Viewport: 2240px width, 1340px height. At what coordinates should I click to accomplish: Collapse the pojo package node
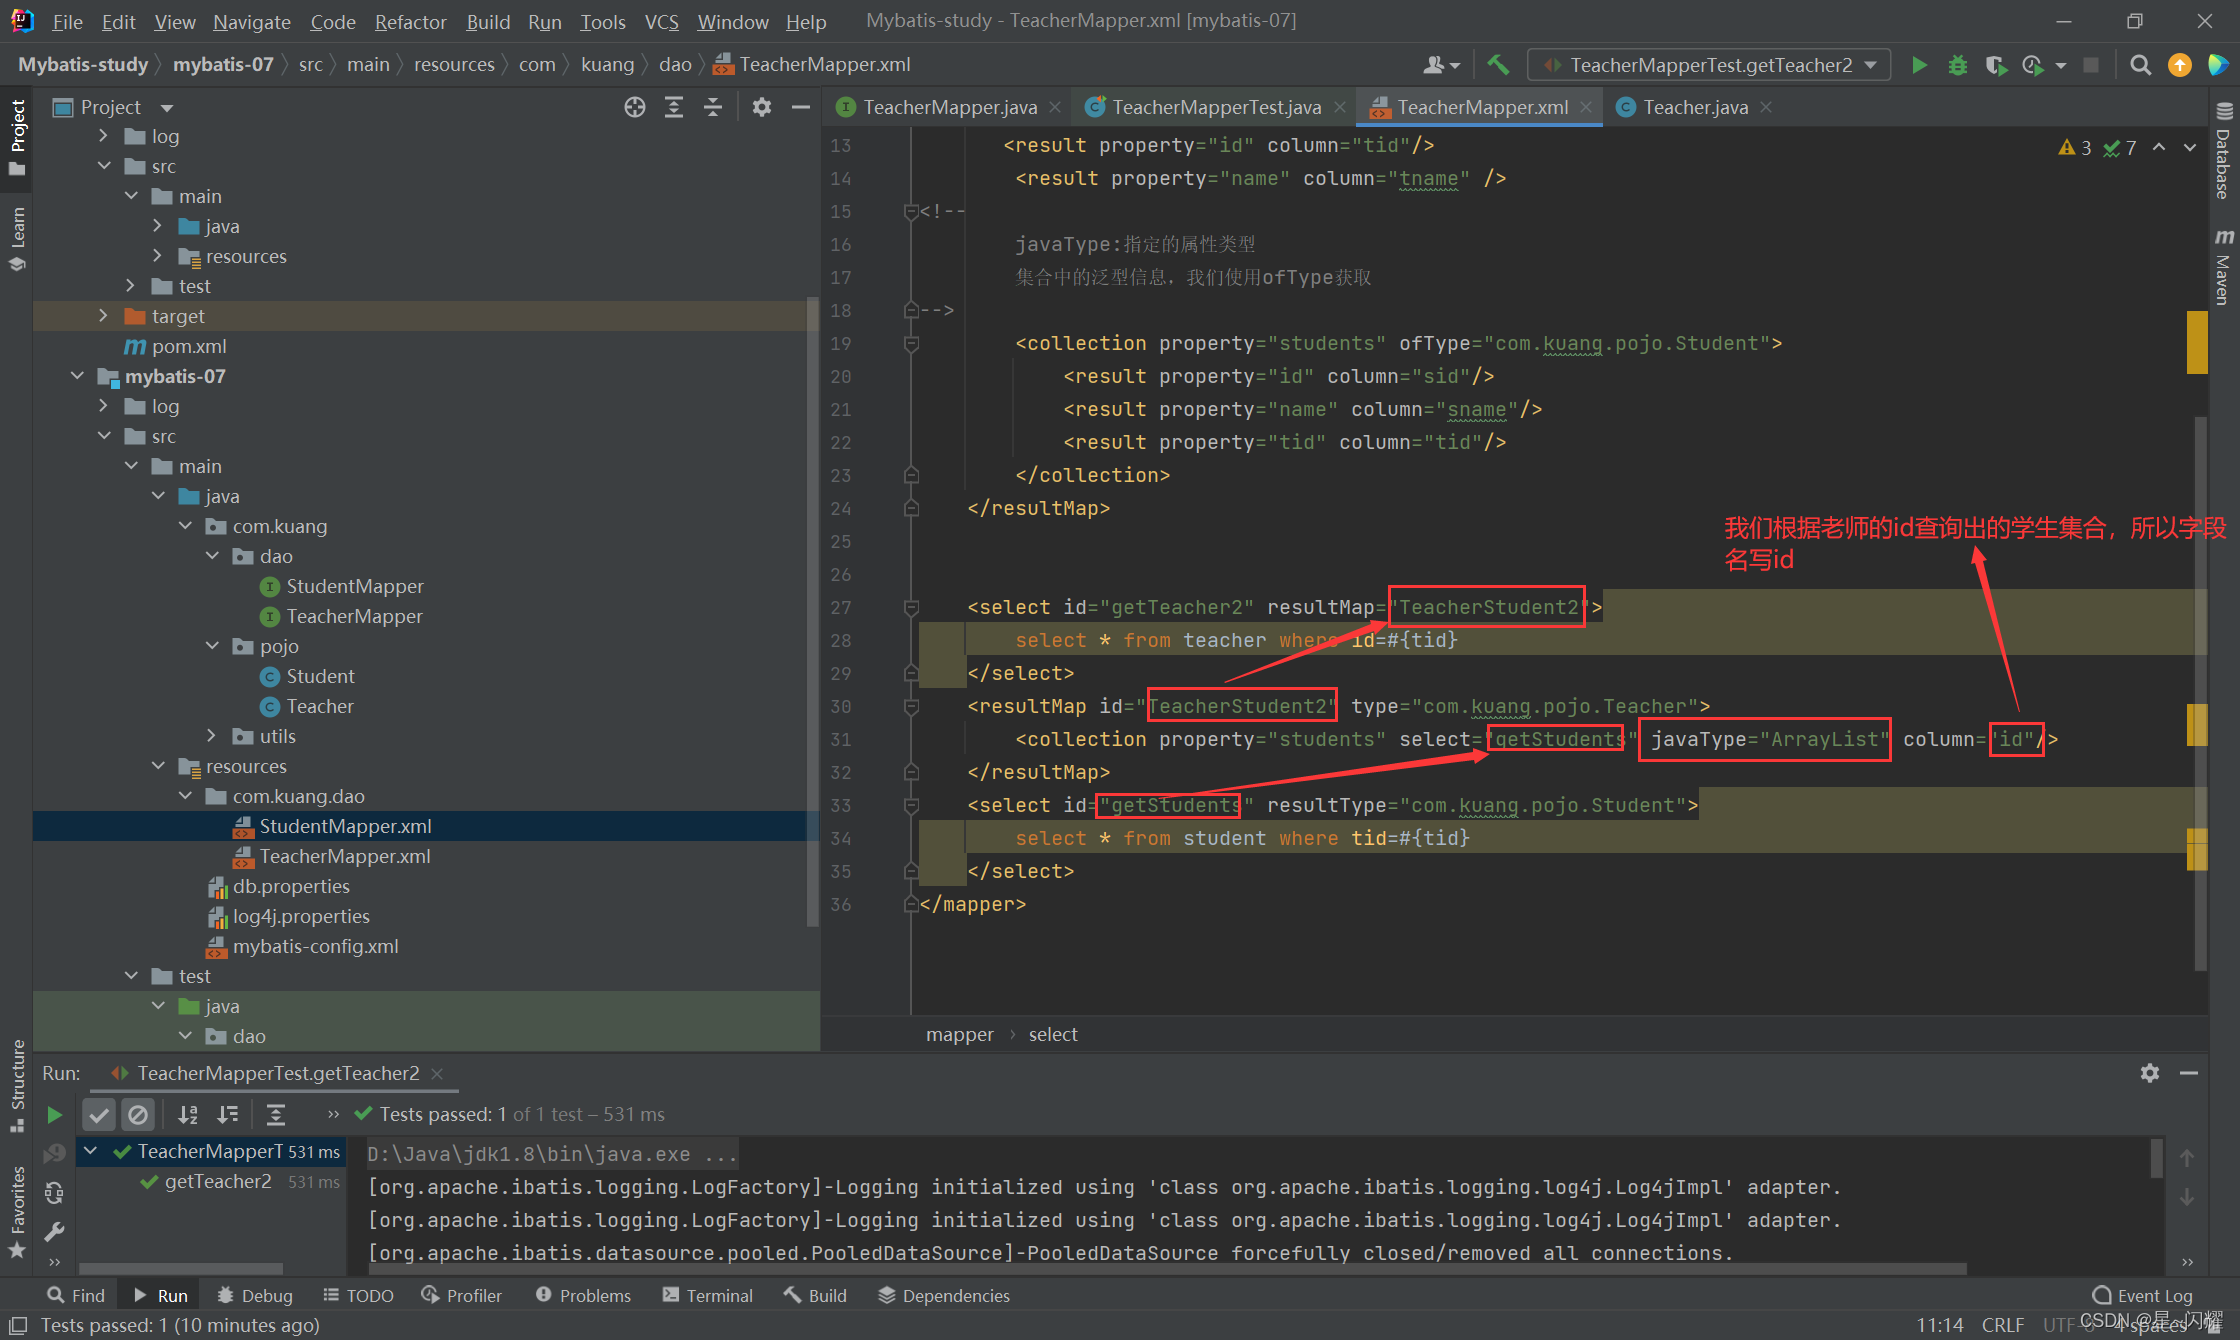[x=212, y=646]
